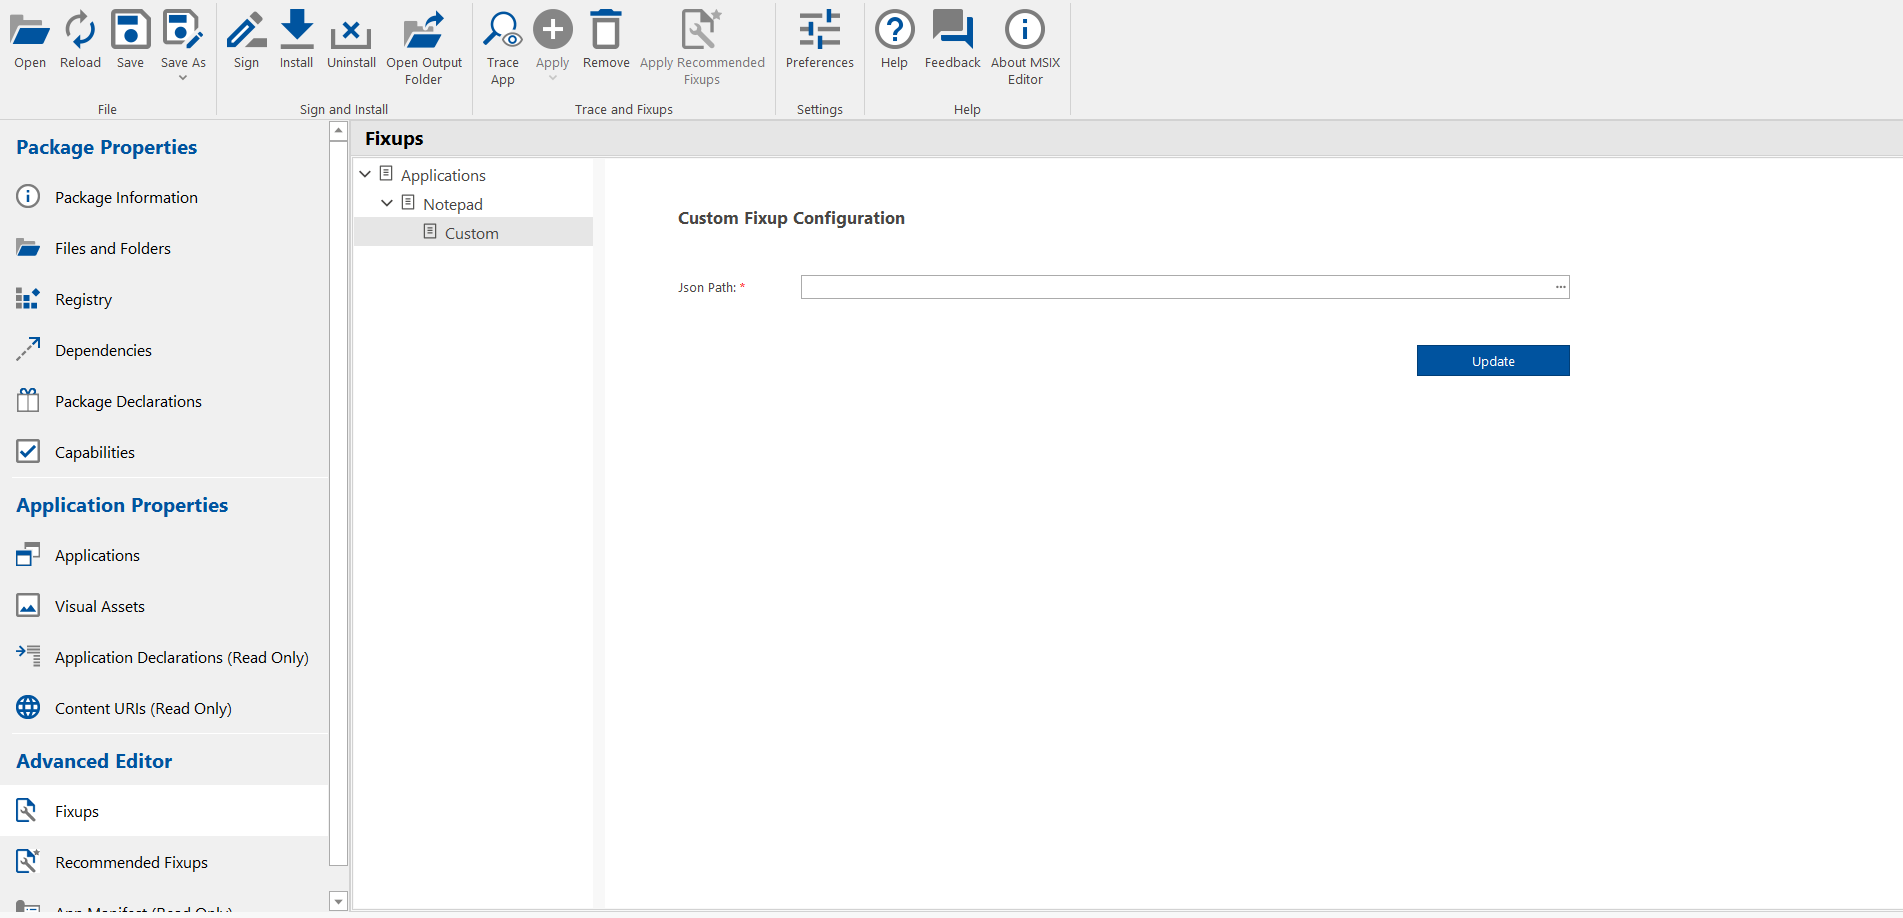The image size is (1903, 918).
Task: Collapse the Notepad tree node
Action: (x=387, y=203)
